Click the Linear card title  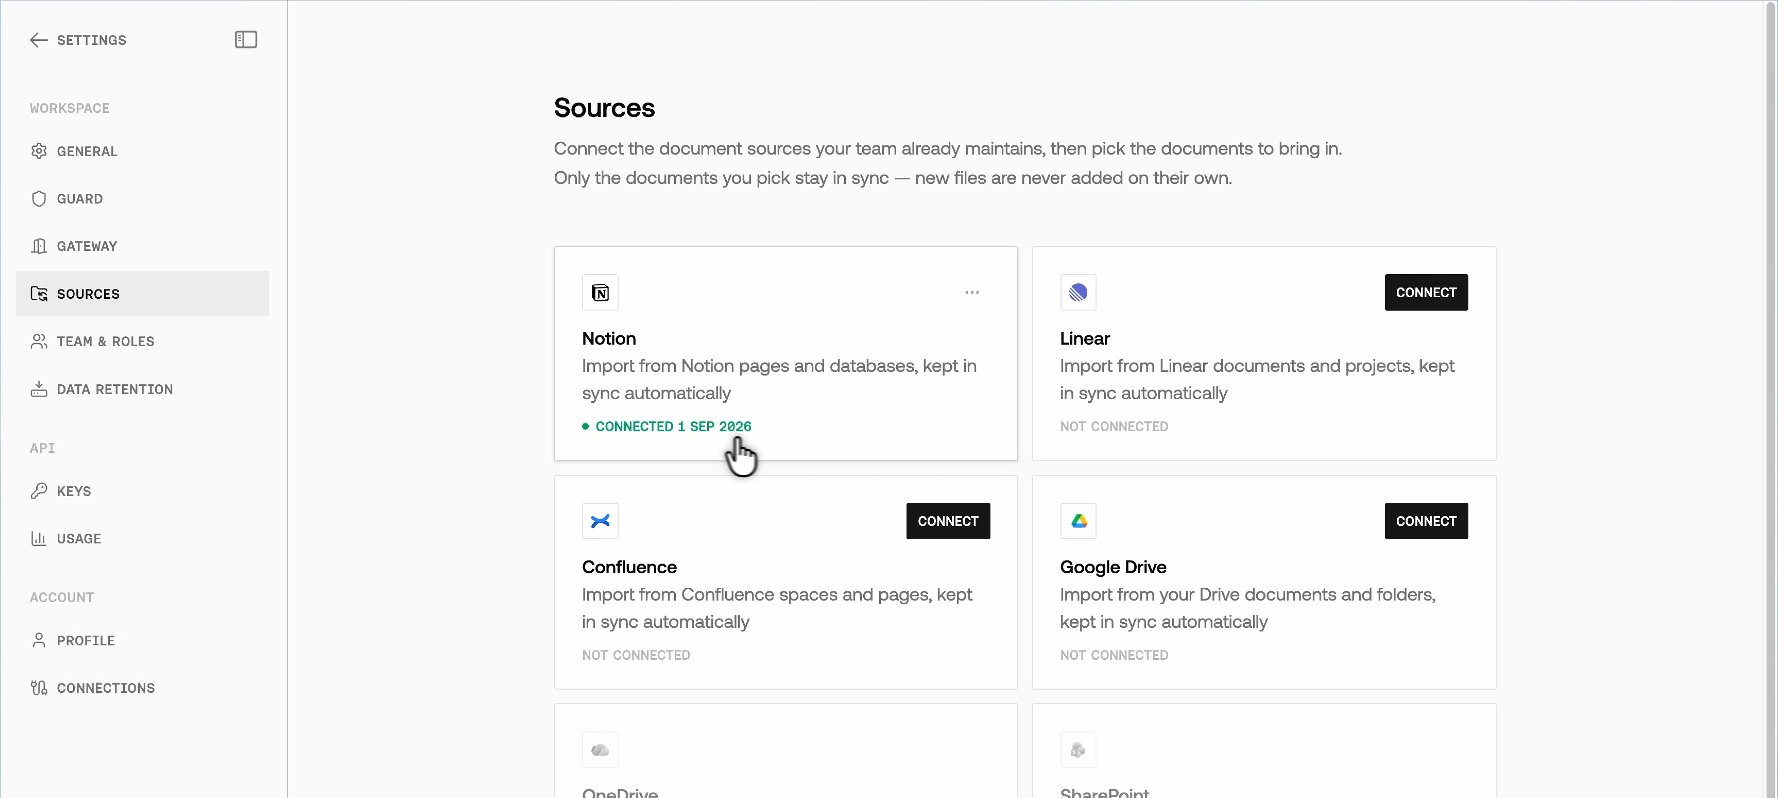1085,339
